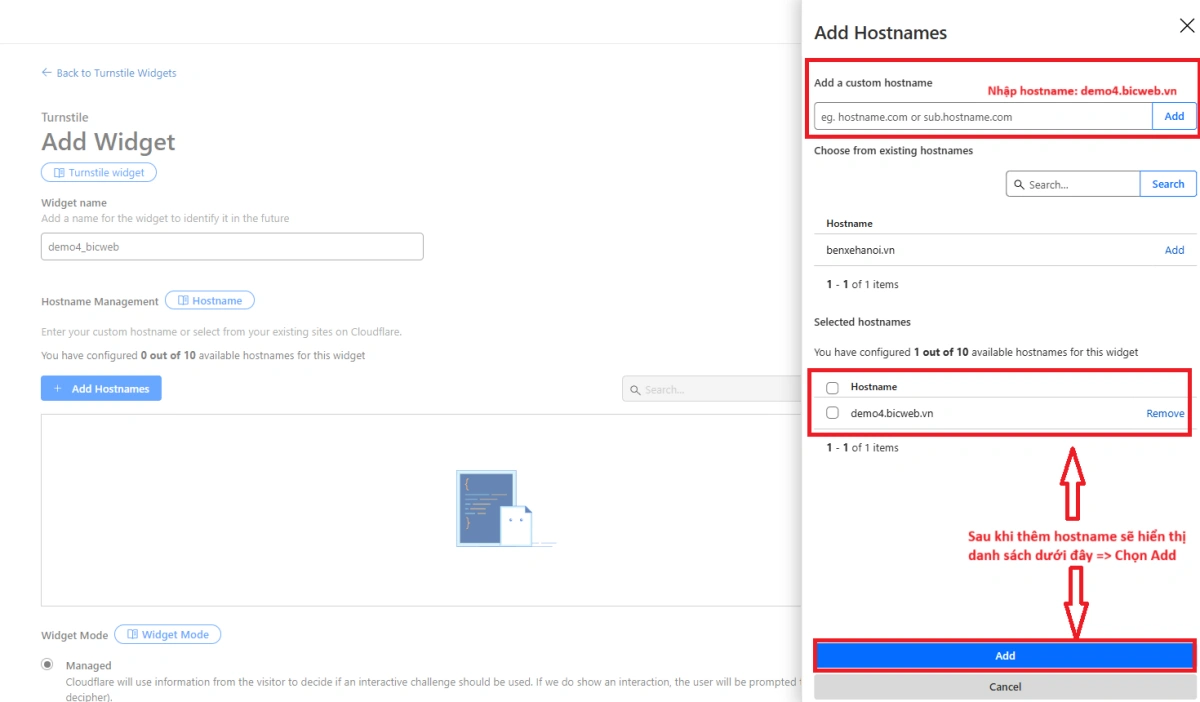
Task: Open the Hostname documentation link
Action: tap(210, 300)
